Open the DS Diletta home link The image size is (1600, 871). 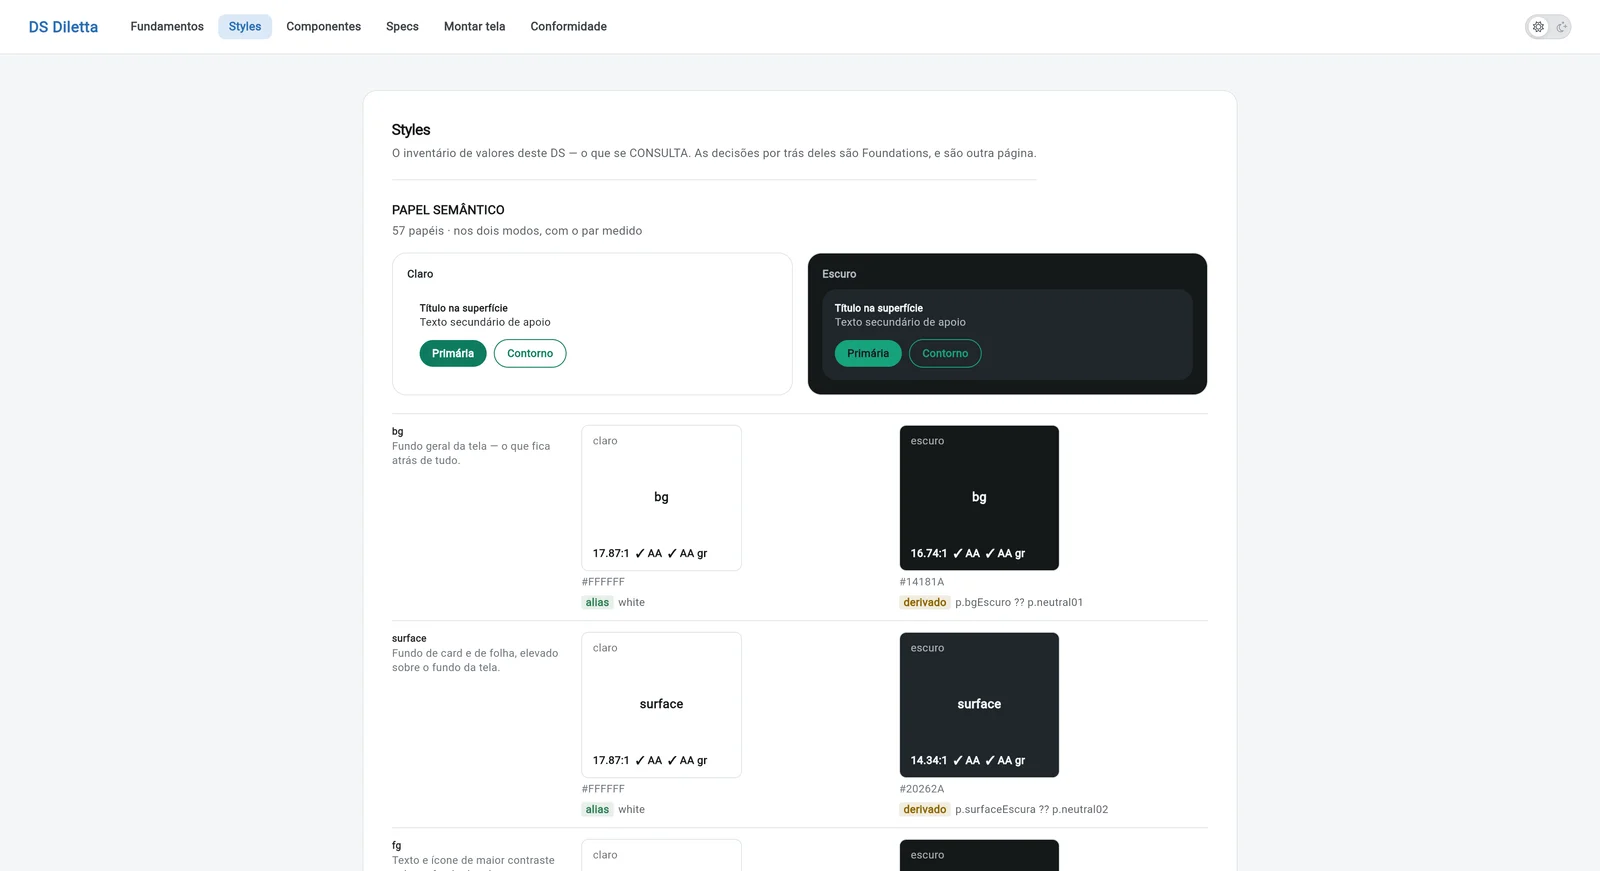63,27
